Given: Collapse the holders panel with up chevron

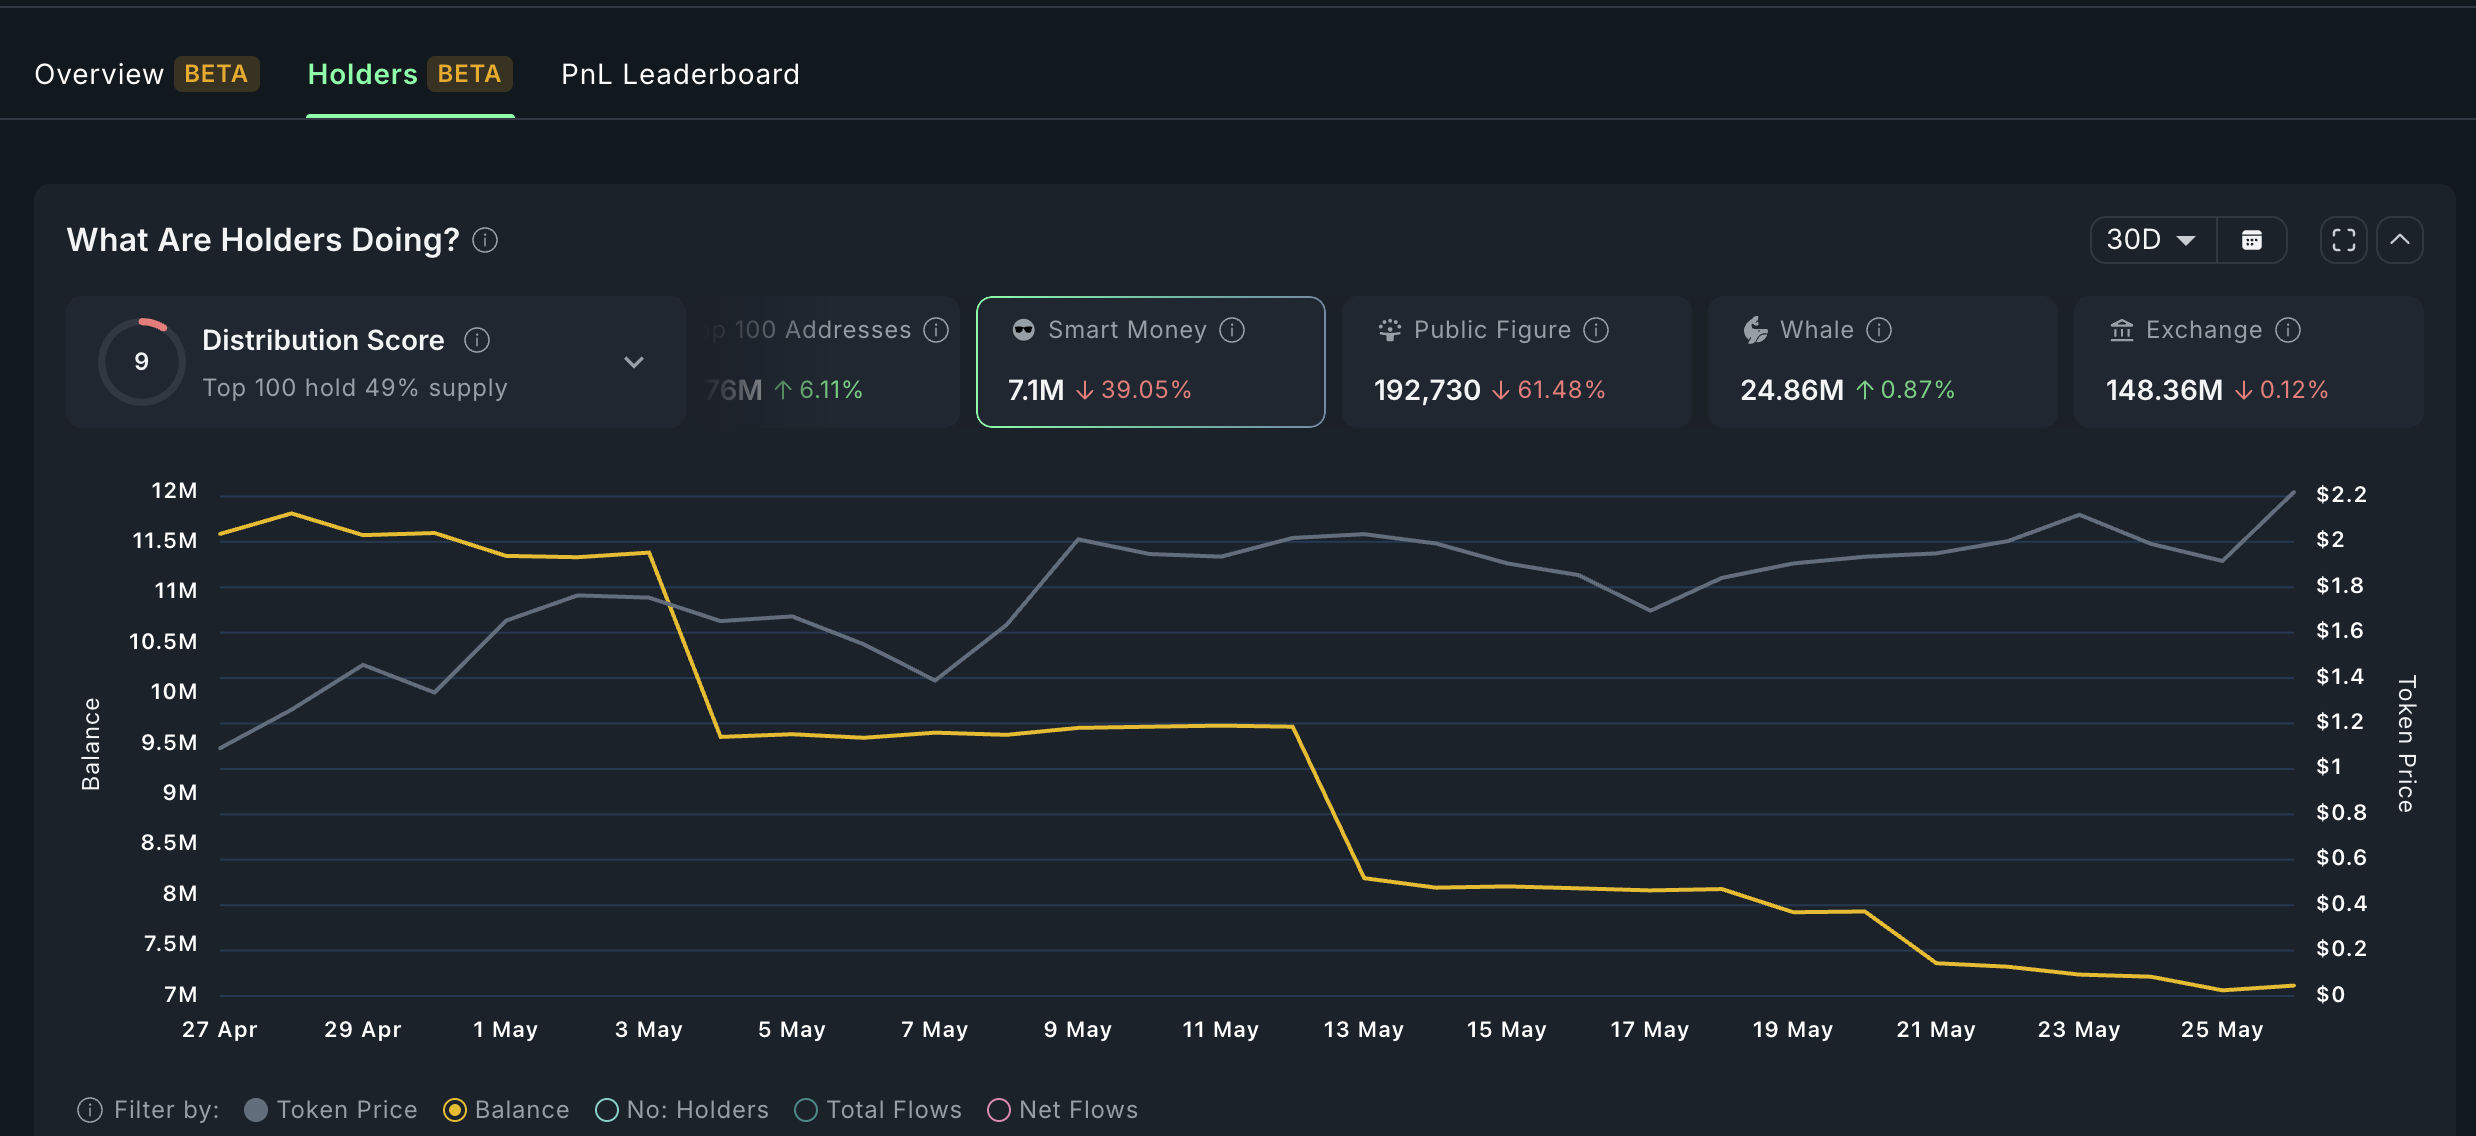Looking at the screenshot, I should (x=2399, y=240).
